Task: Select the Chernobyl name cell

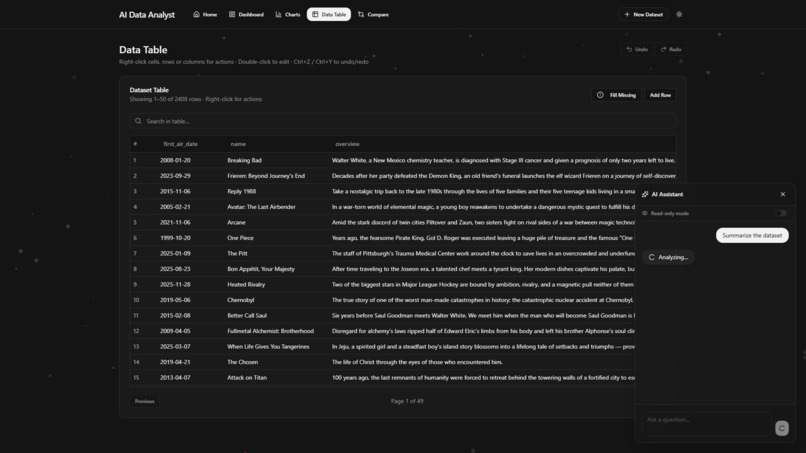Action: pyautogui.click(x=241, y=300)
